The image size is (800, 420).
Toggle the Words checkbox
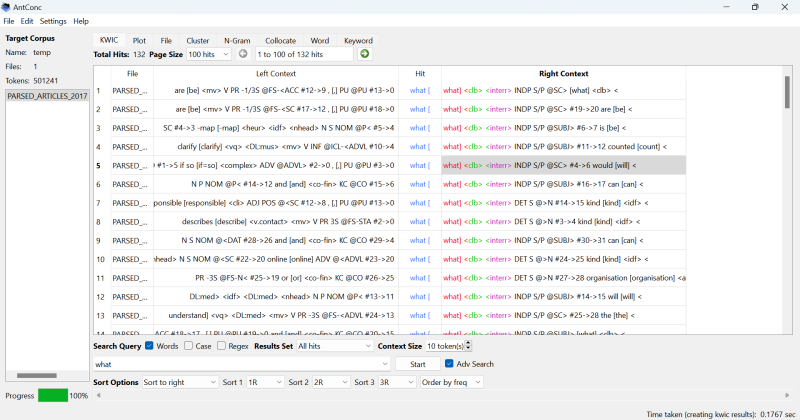pos(150,346)
